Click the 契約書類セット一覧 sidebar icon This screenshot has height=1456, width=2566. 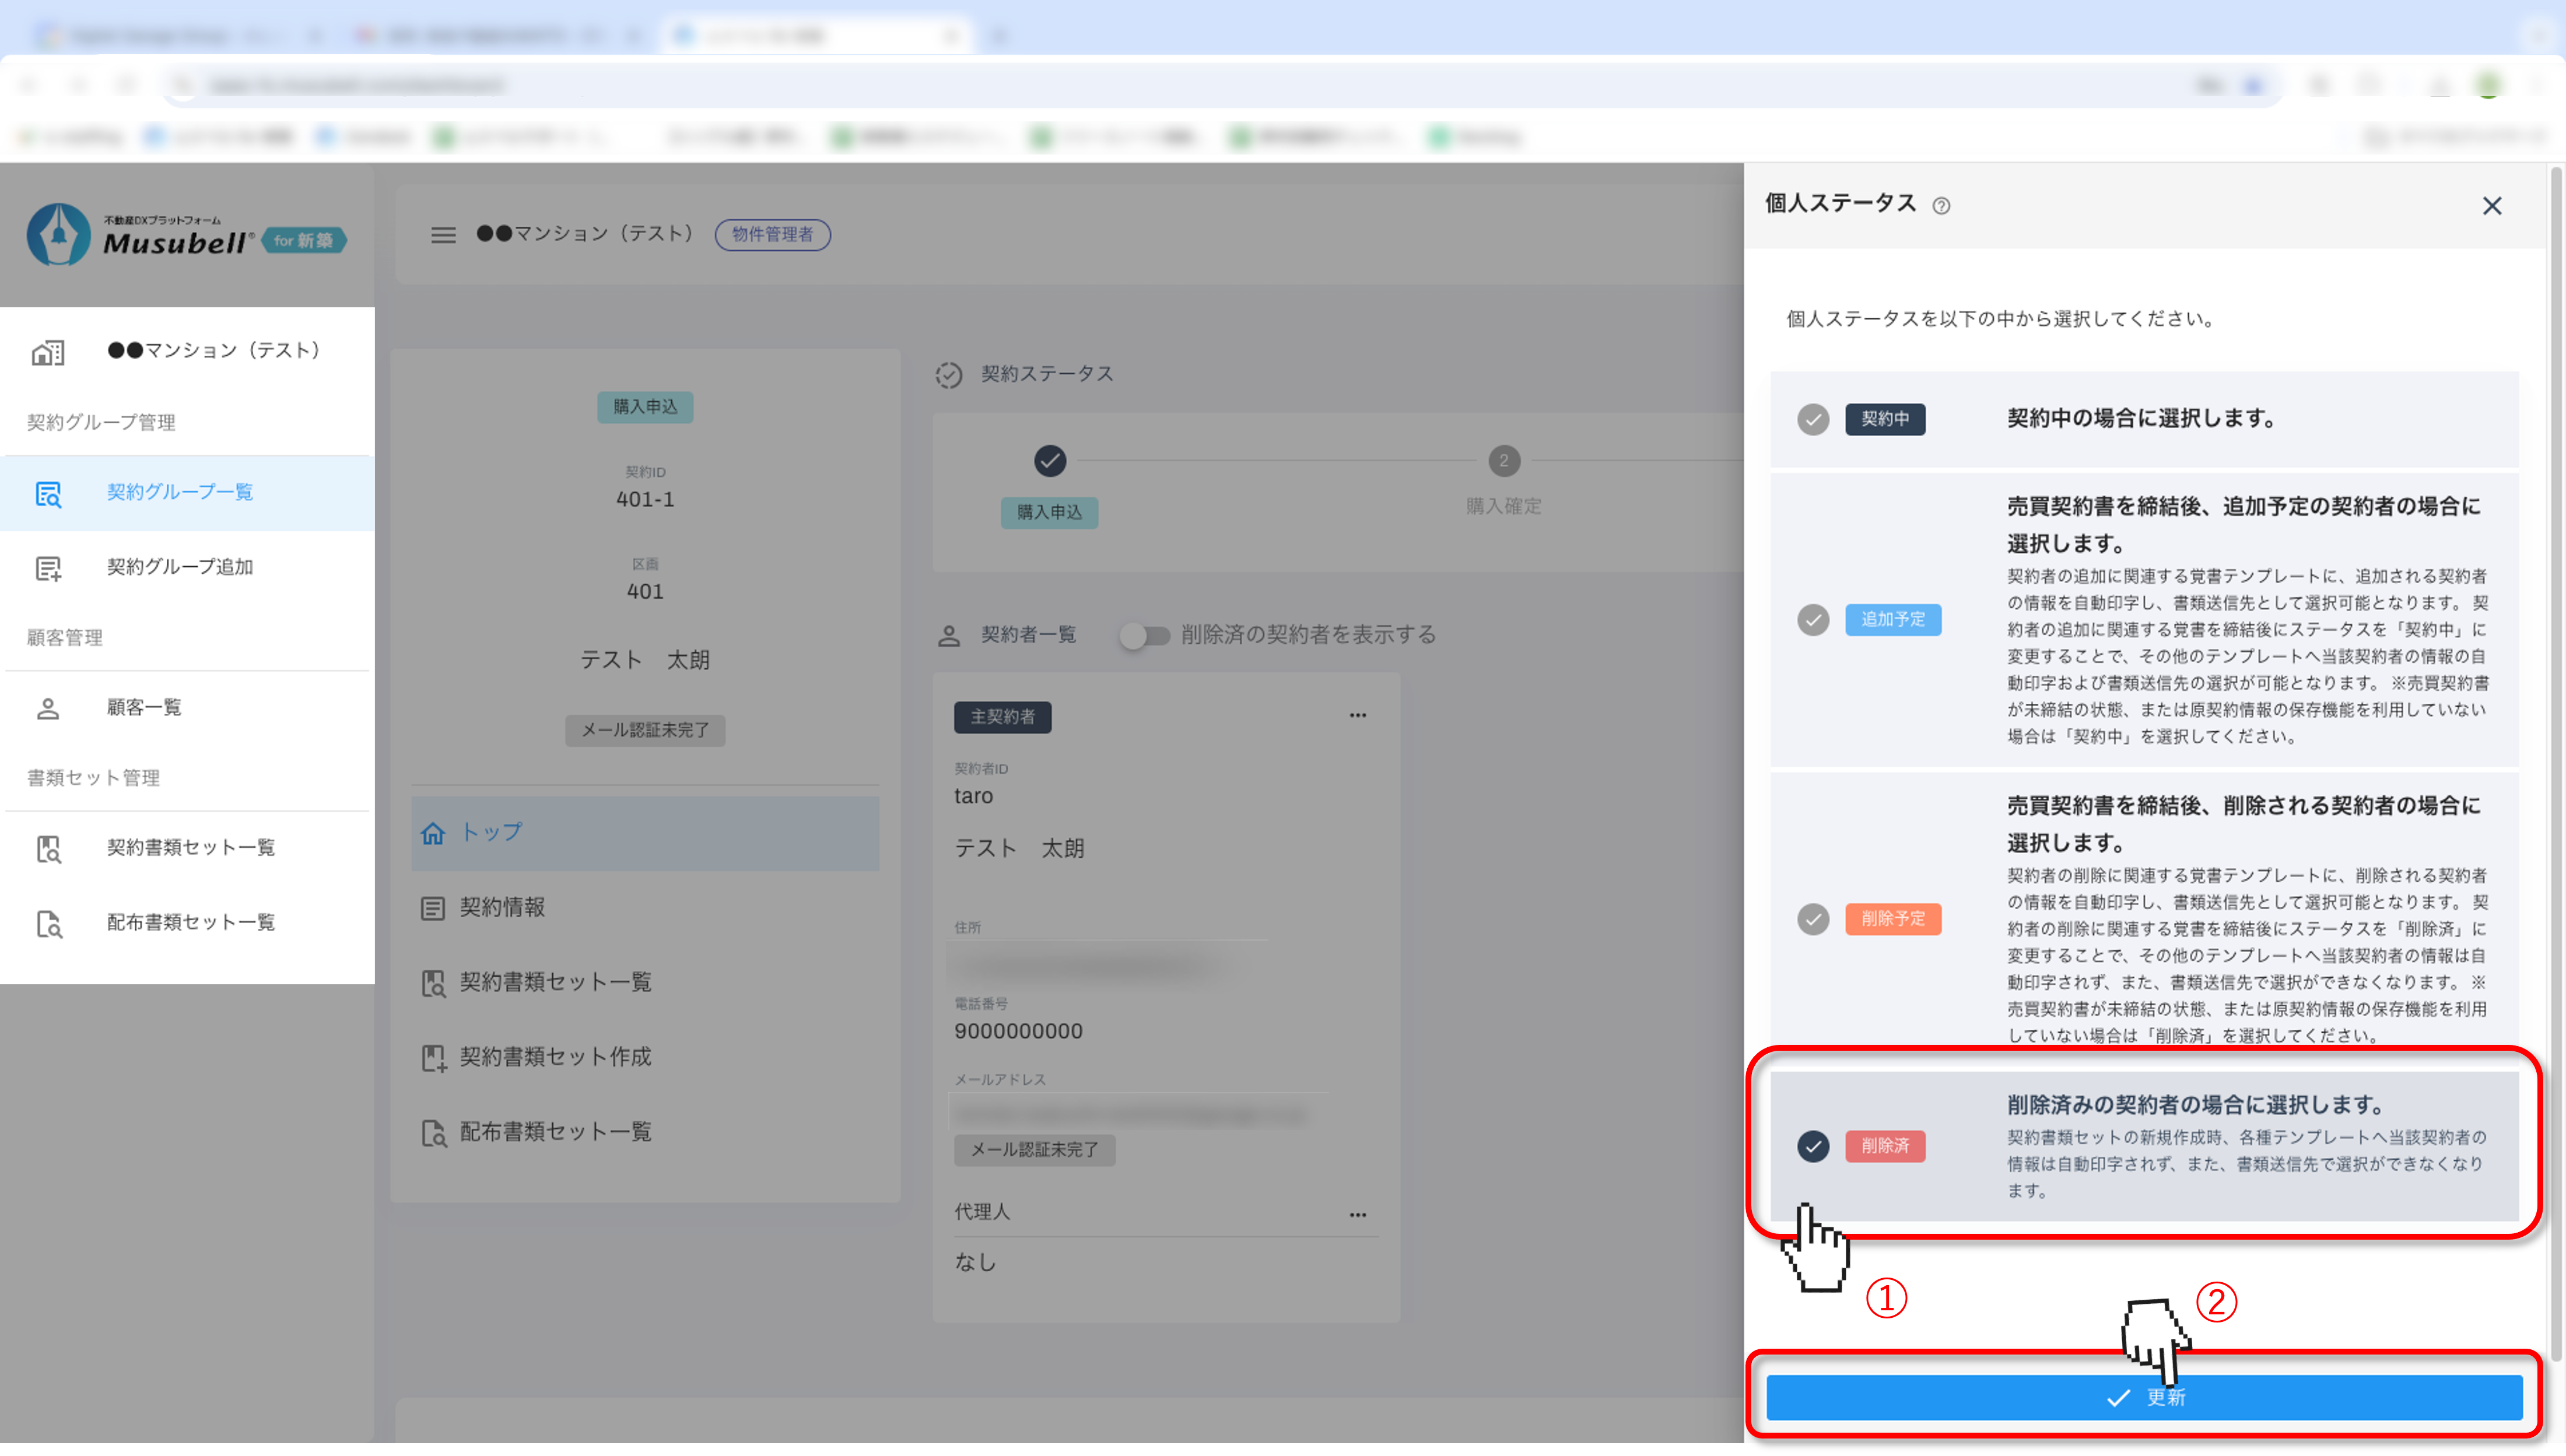[48, 848]
